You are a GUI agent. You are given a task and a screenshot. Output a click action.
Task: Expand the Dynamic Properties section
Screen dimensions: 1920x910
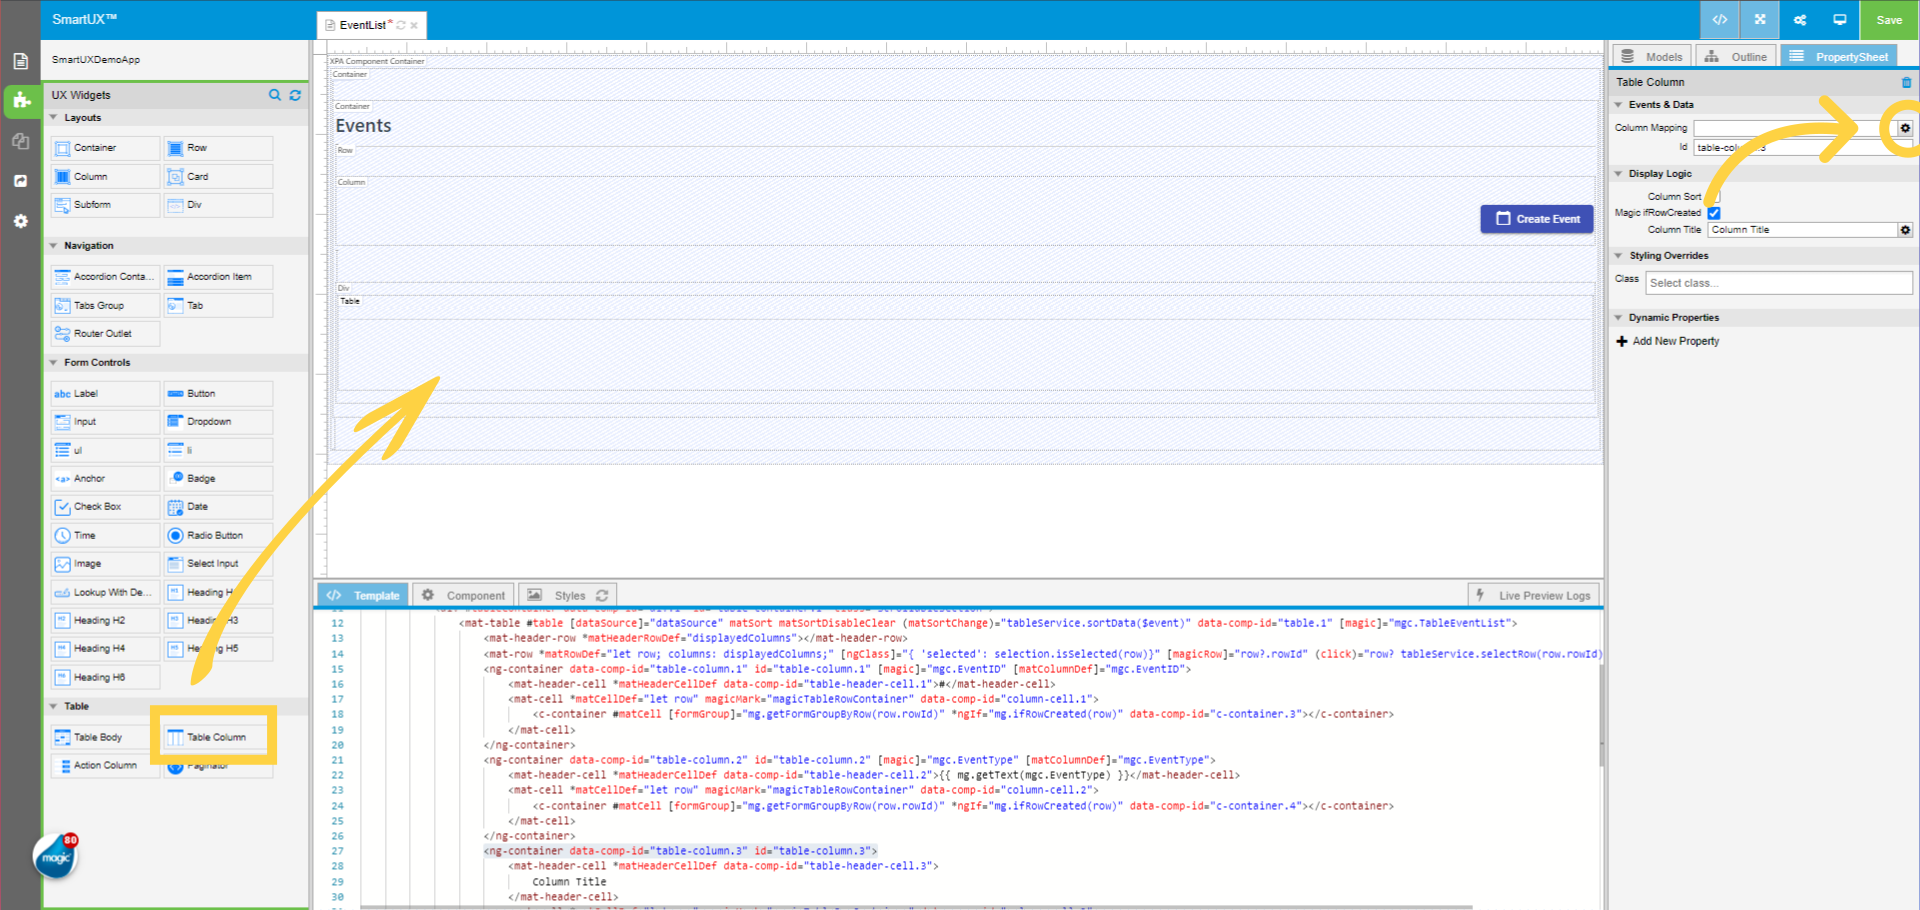point(1620,317)
